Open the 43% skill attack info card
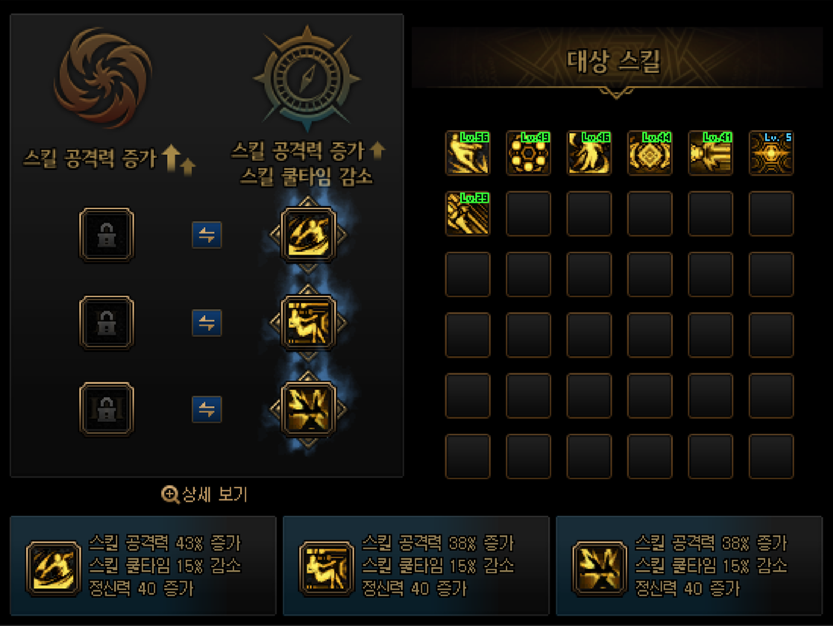Image resolution: width=833 pixels, height=626 pixels. pos(143,565)
